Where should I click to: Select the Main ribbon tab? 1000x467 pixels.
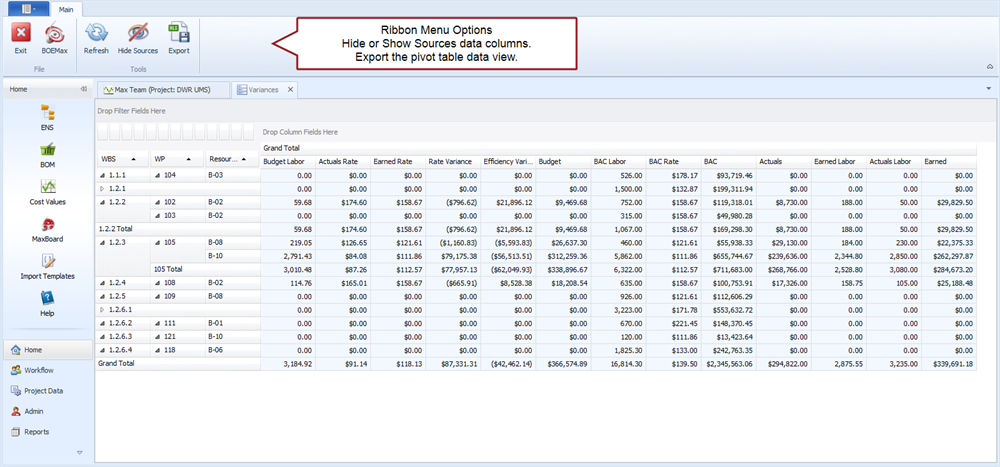point(66,9)
